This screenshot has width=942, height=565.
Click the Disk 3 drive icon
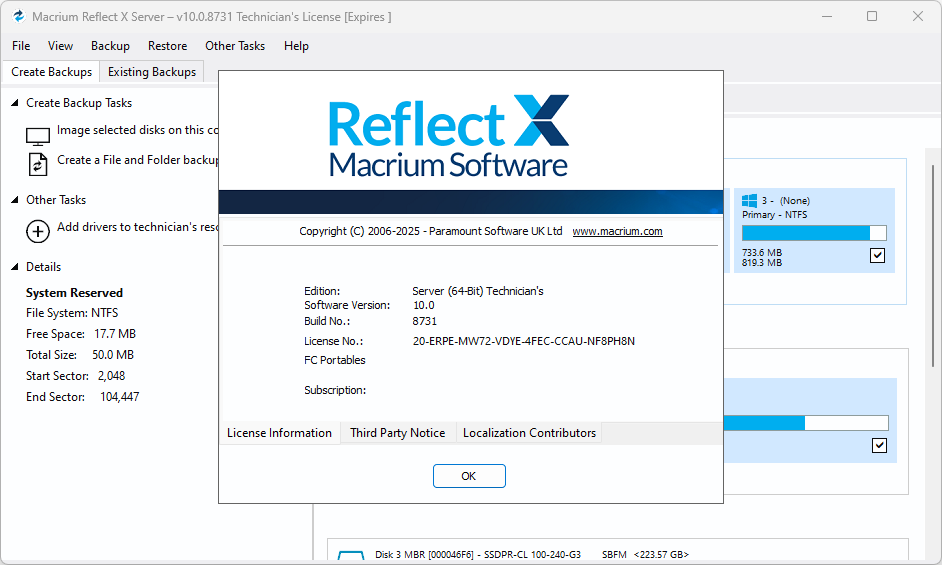351,555
